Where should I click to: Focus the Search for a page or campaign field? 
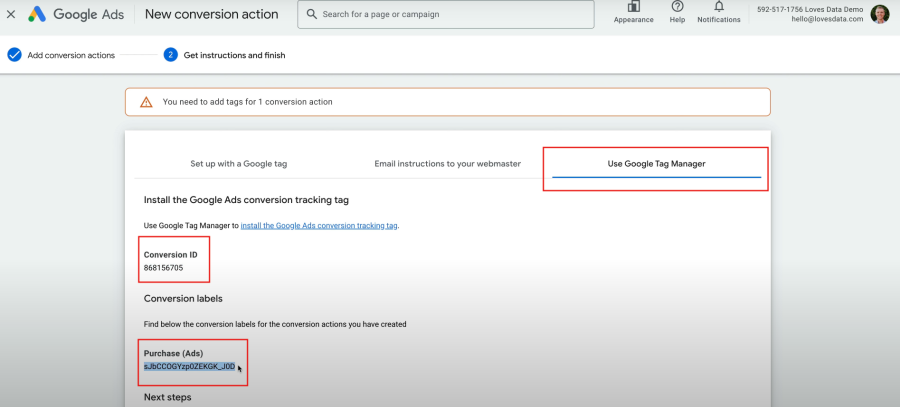(445, 14)
